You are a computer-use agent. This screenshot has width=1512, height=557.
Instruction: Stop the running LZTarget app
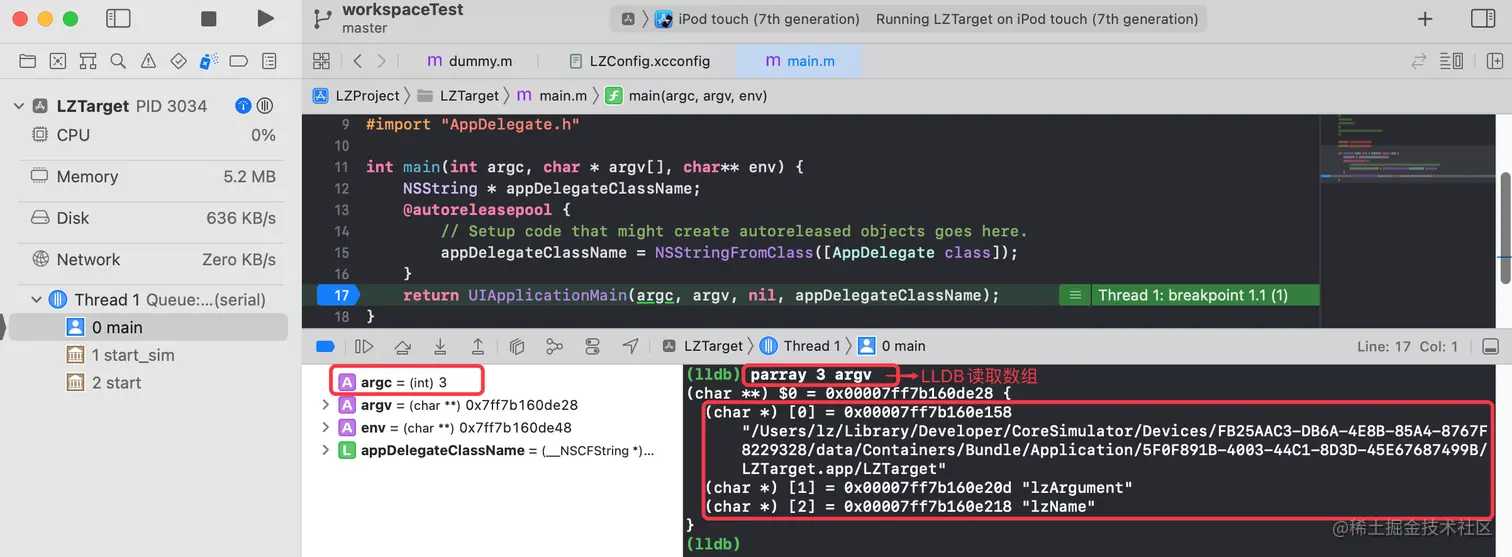pos(208,18)
